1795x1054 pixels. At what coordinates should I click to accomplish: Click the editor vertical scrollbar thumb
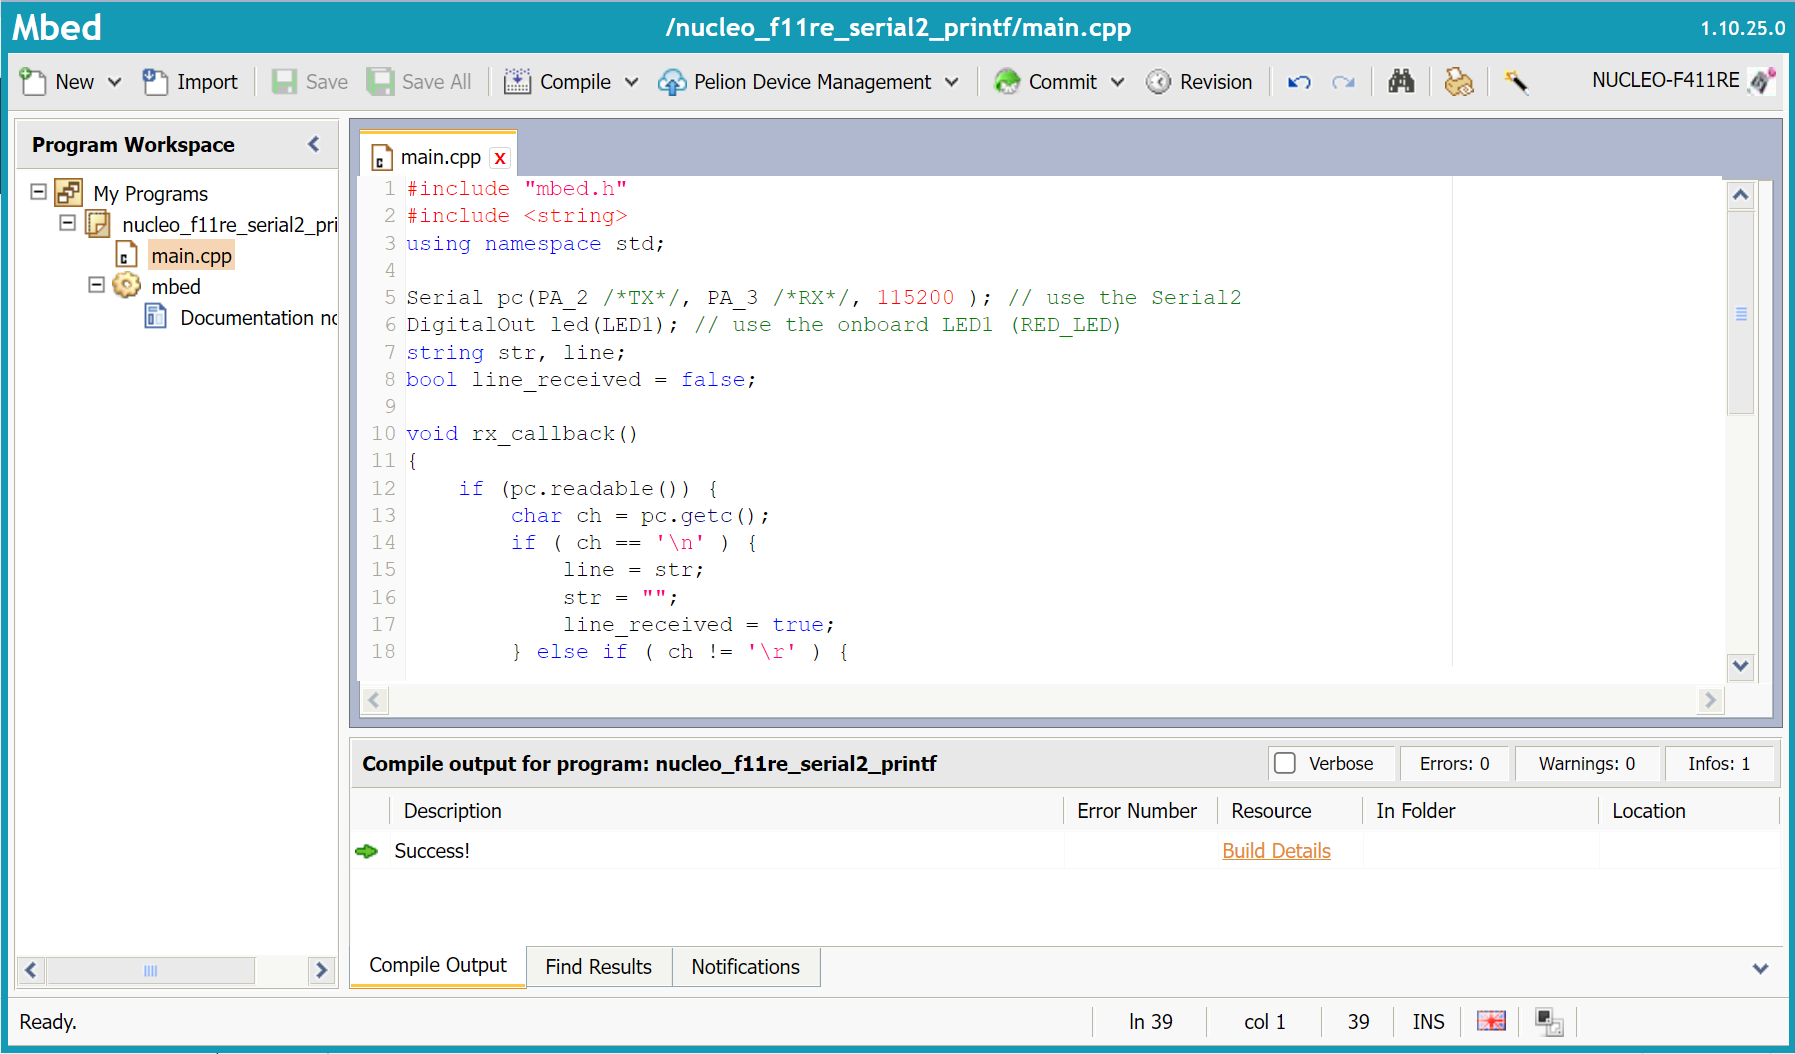click(1741, 312)
